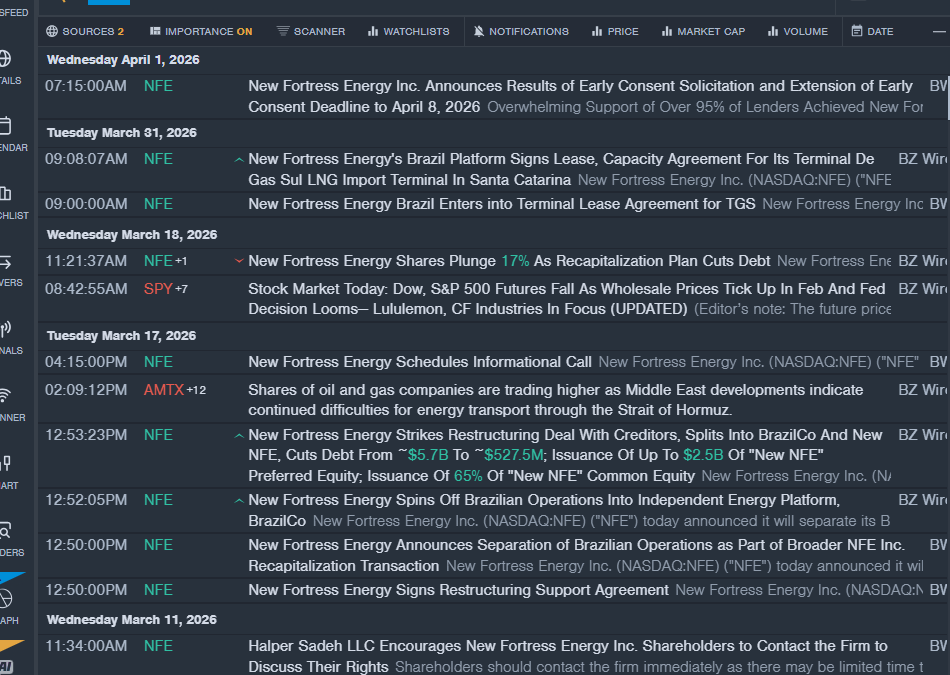Open Separation of Brazilian Operations headline
Screen dimensions: 950x675
point(576,555)
